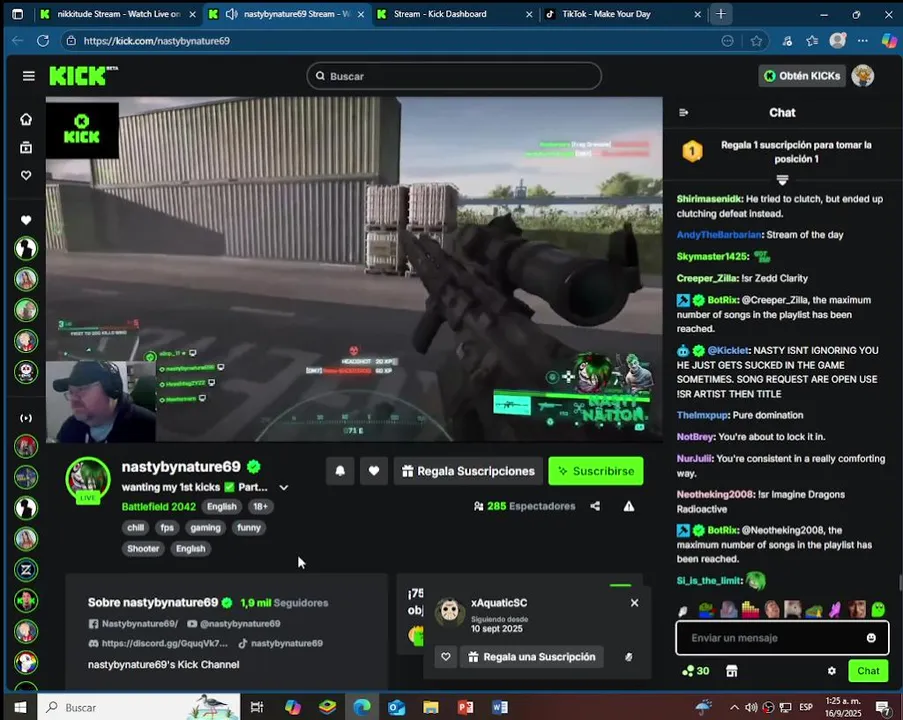Open @nastybynature69 YouTube link
Screen dimensions: 903x720
click(234, 624)
